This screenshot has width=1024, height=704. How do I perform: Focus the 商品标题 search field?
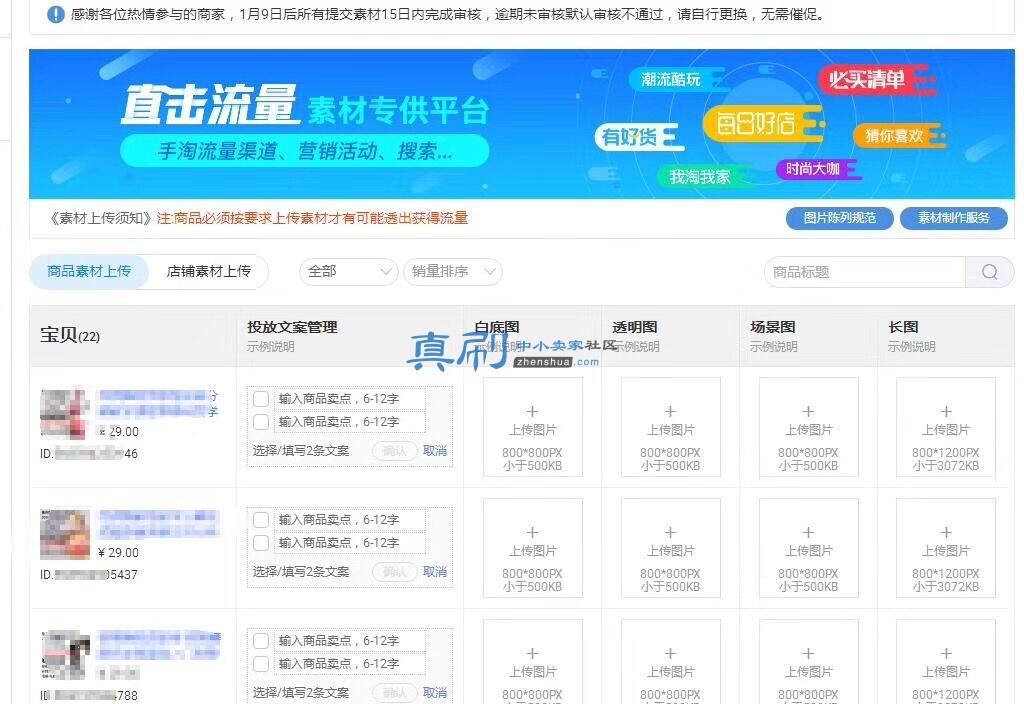tap(865, 272)
